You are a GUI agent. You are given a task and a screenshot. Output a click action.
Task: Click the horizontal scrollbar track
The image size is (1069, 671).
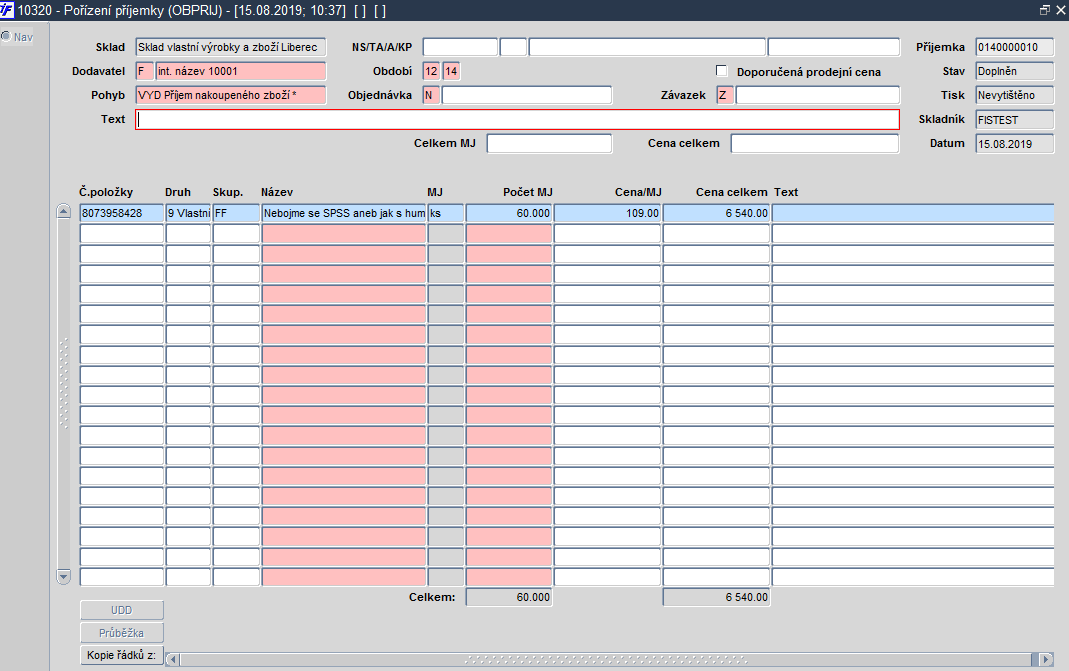607,659
